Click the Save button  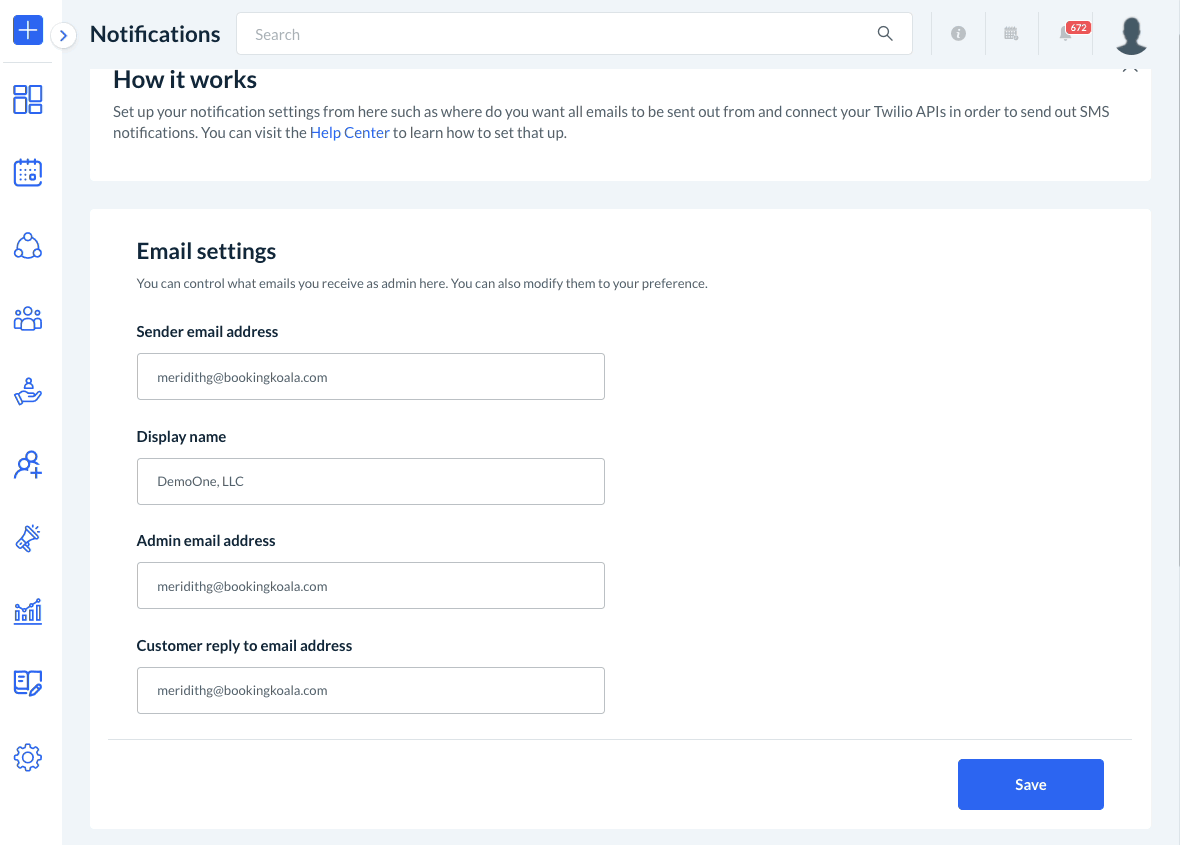pos(1030,784)
